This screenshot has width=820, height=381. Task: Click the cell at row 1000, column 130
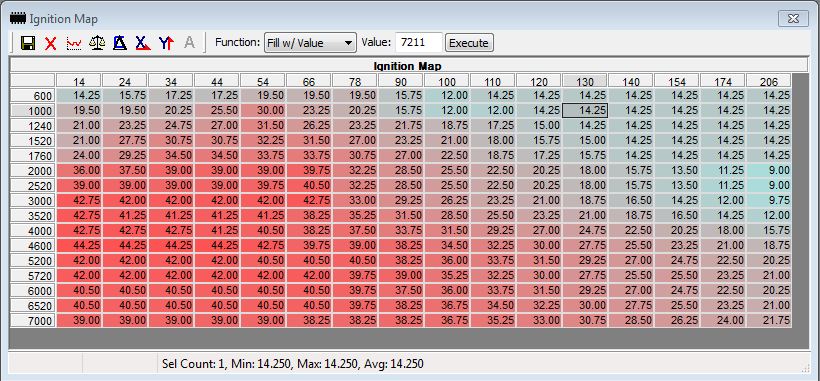585,110
